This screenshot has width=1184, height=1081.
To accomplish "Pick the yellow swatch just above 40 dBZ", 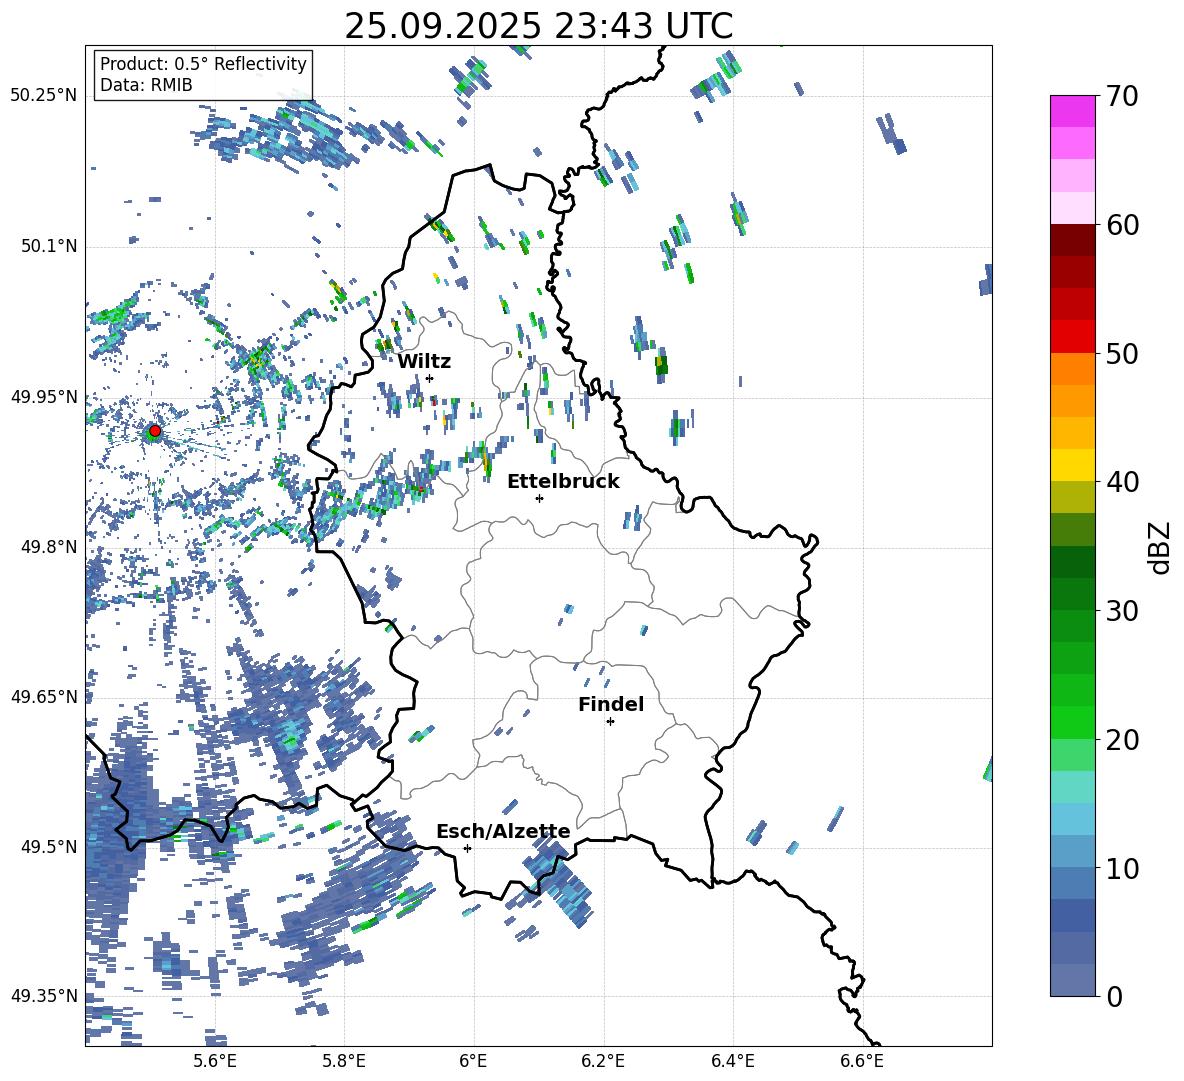I will click(x=1073, y=465).
